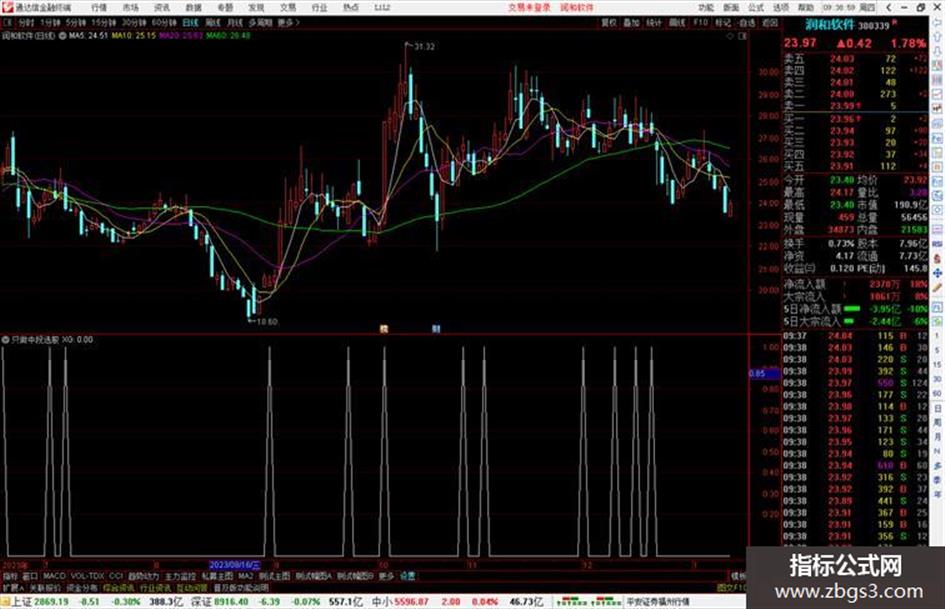The height and width of the screenshot is (609, 945).
Task: Select the 月线 monthly period tab
Action: (x=234, y=22)
